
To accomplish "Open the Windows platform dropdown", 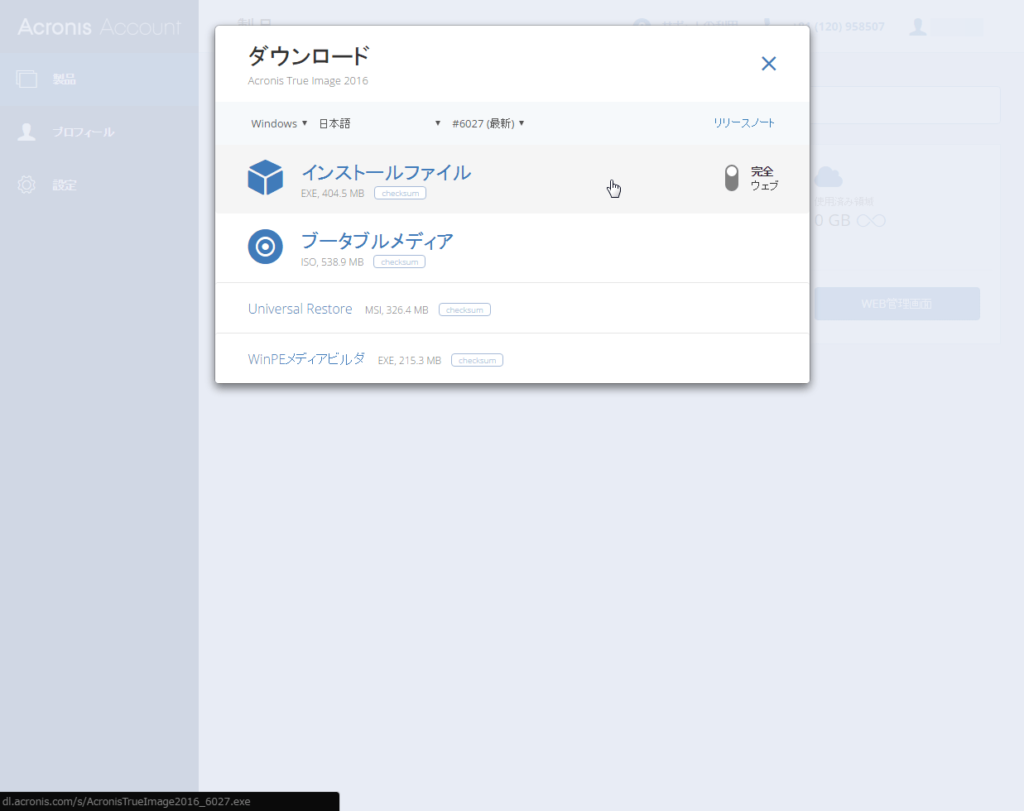I will [279, 123].
